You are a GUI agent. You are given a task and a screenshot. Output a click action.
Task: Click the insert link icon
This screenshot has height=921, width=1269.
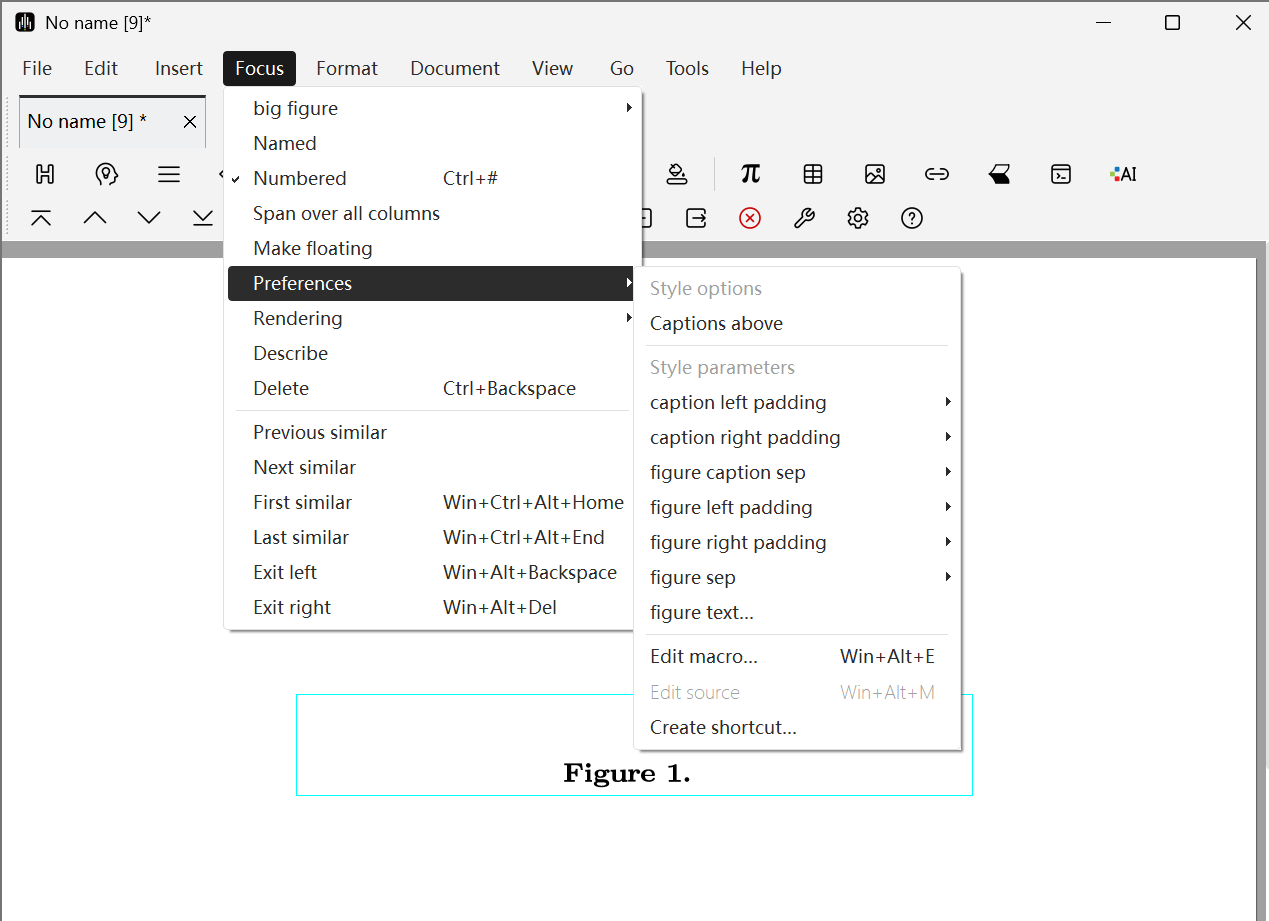(936, 174)
